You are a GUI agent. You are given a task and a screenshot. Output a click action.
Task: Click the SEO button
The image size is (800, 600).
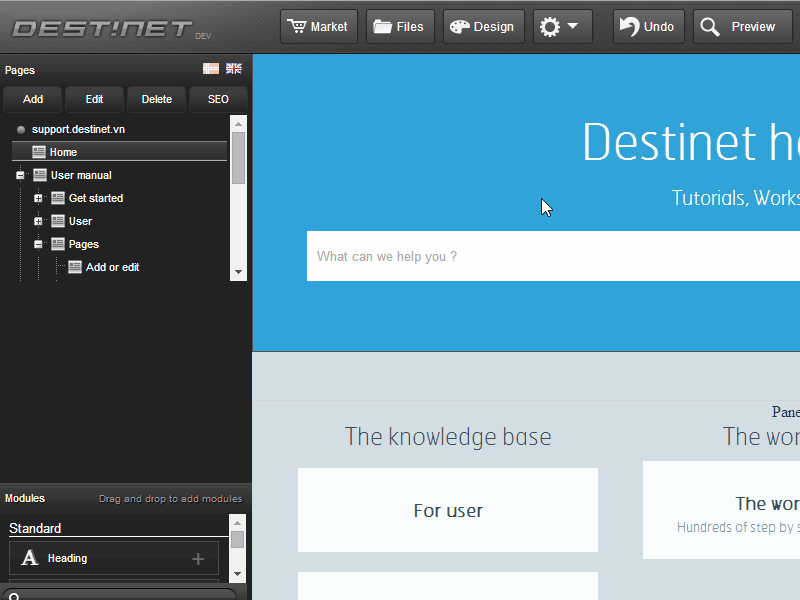(x=218, y=99)
